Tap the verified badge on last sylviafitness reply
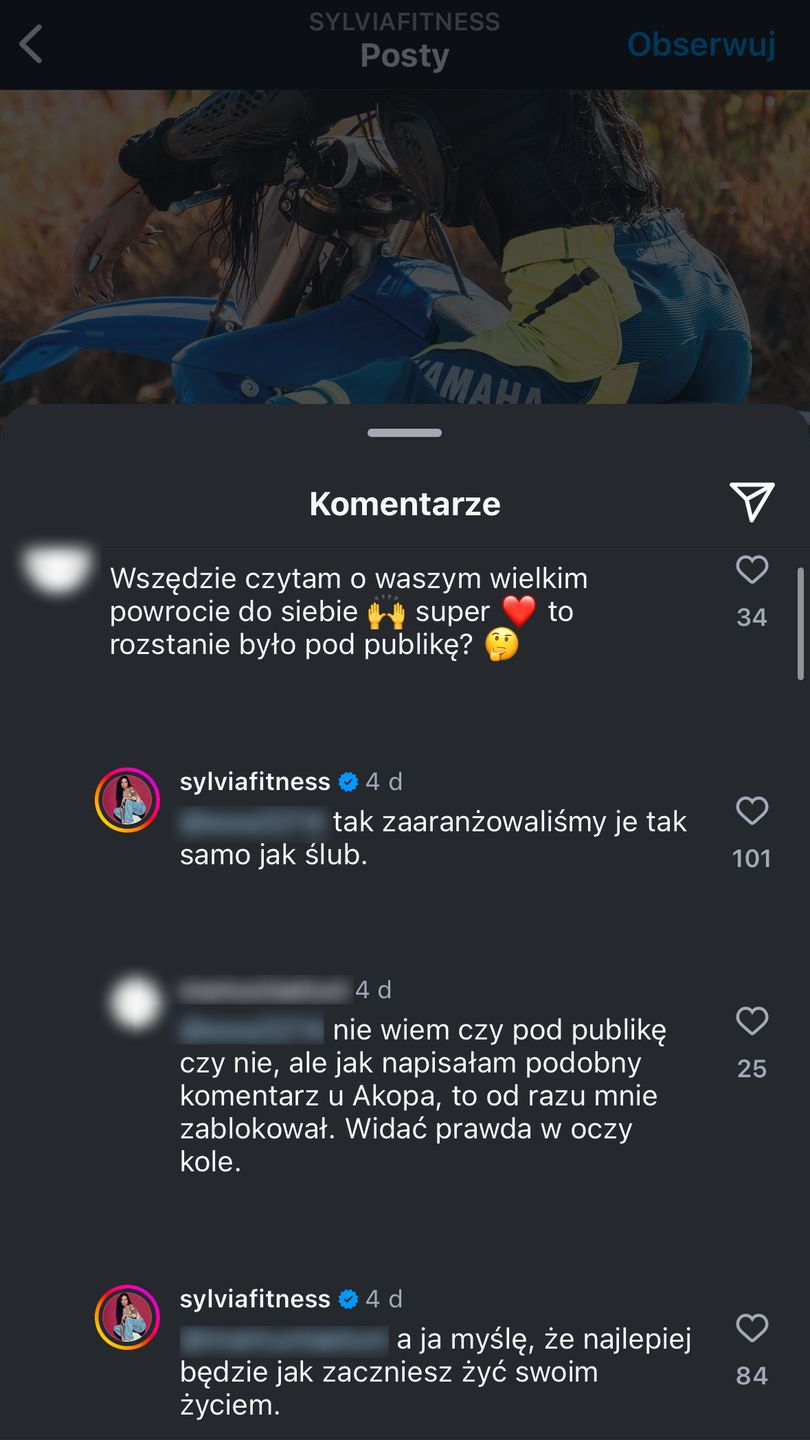810x1440 pixels. click(x=348, y=1299)
